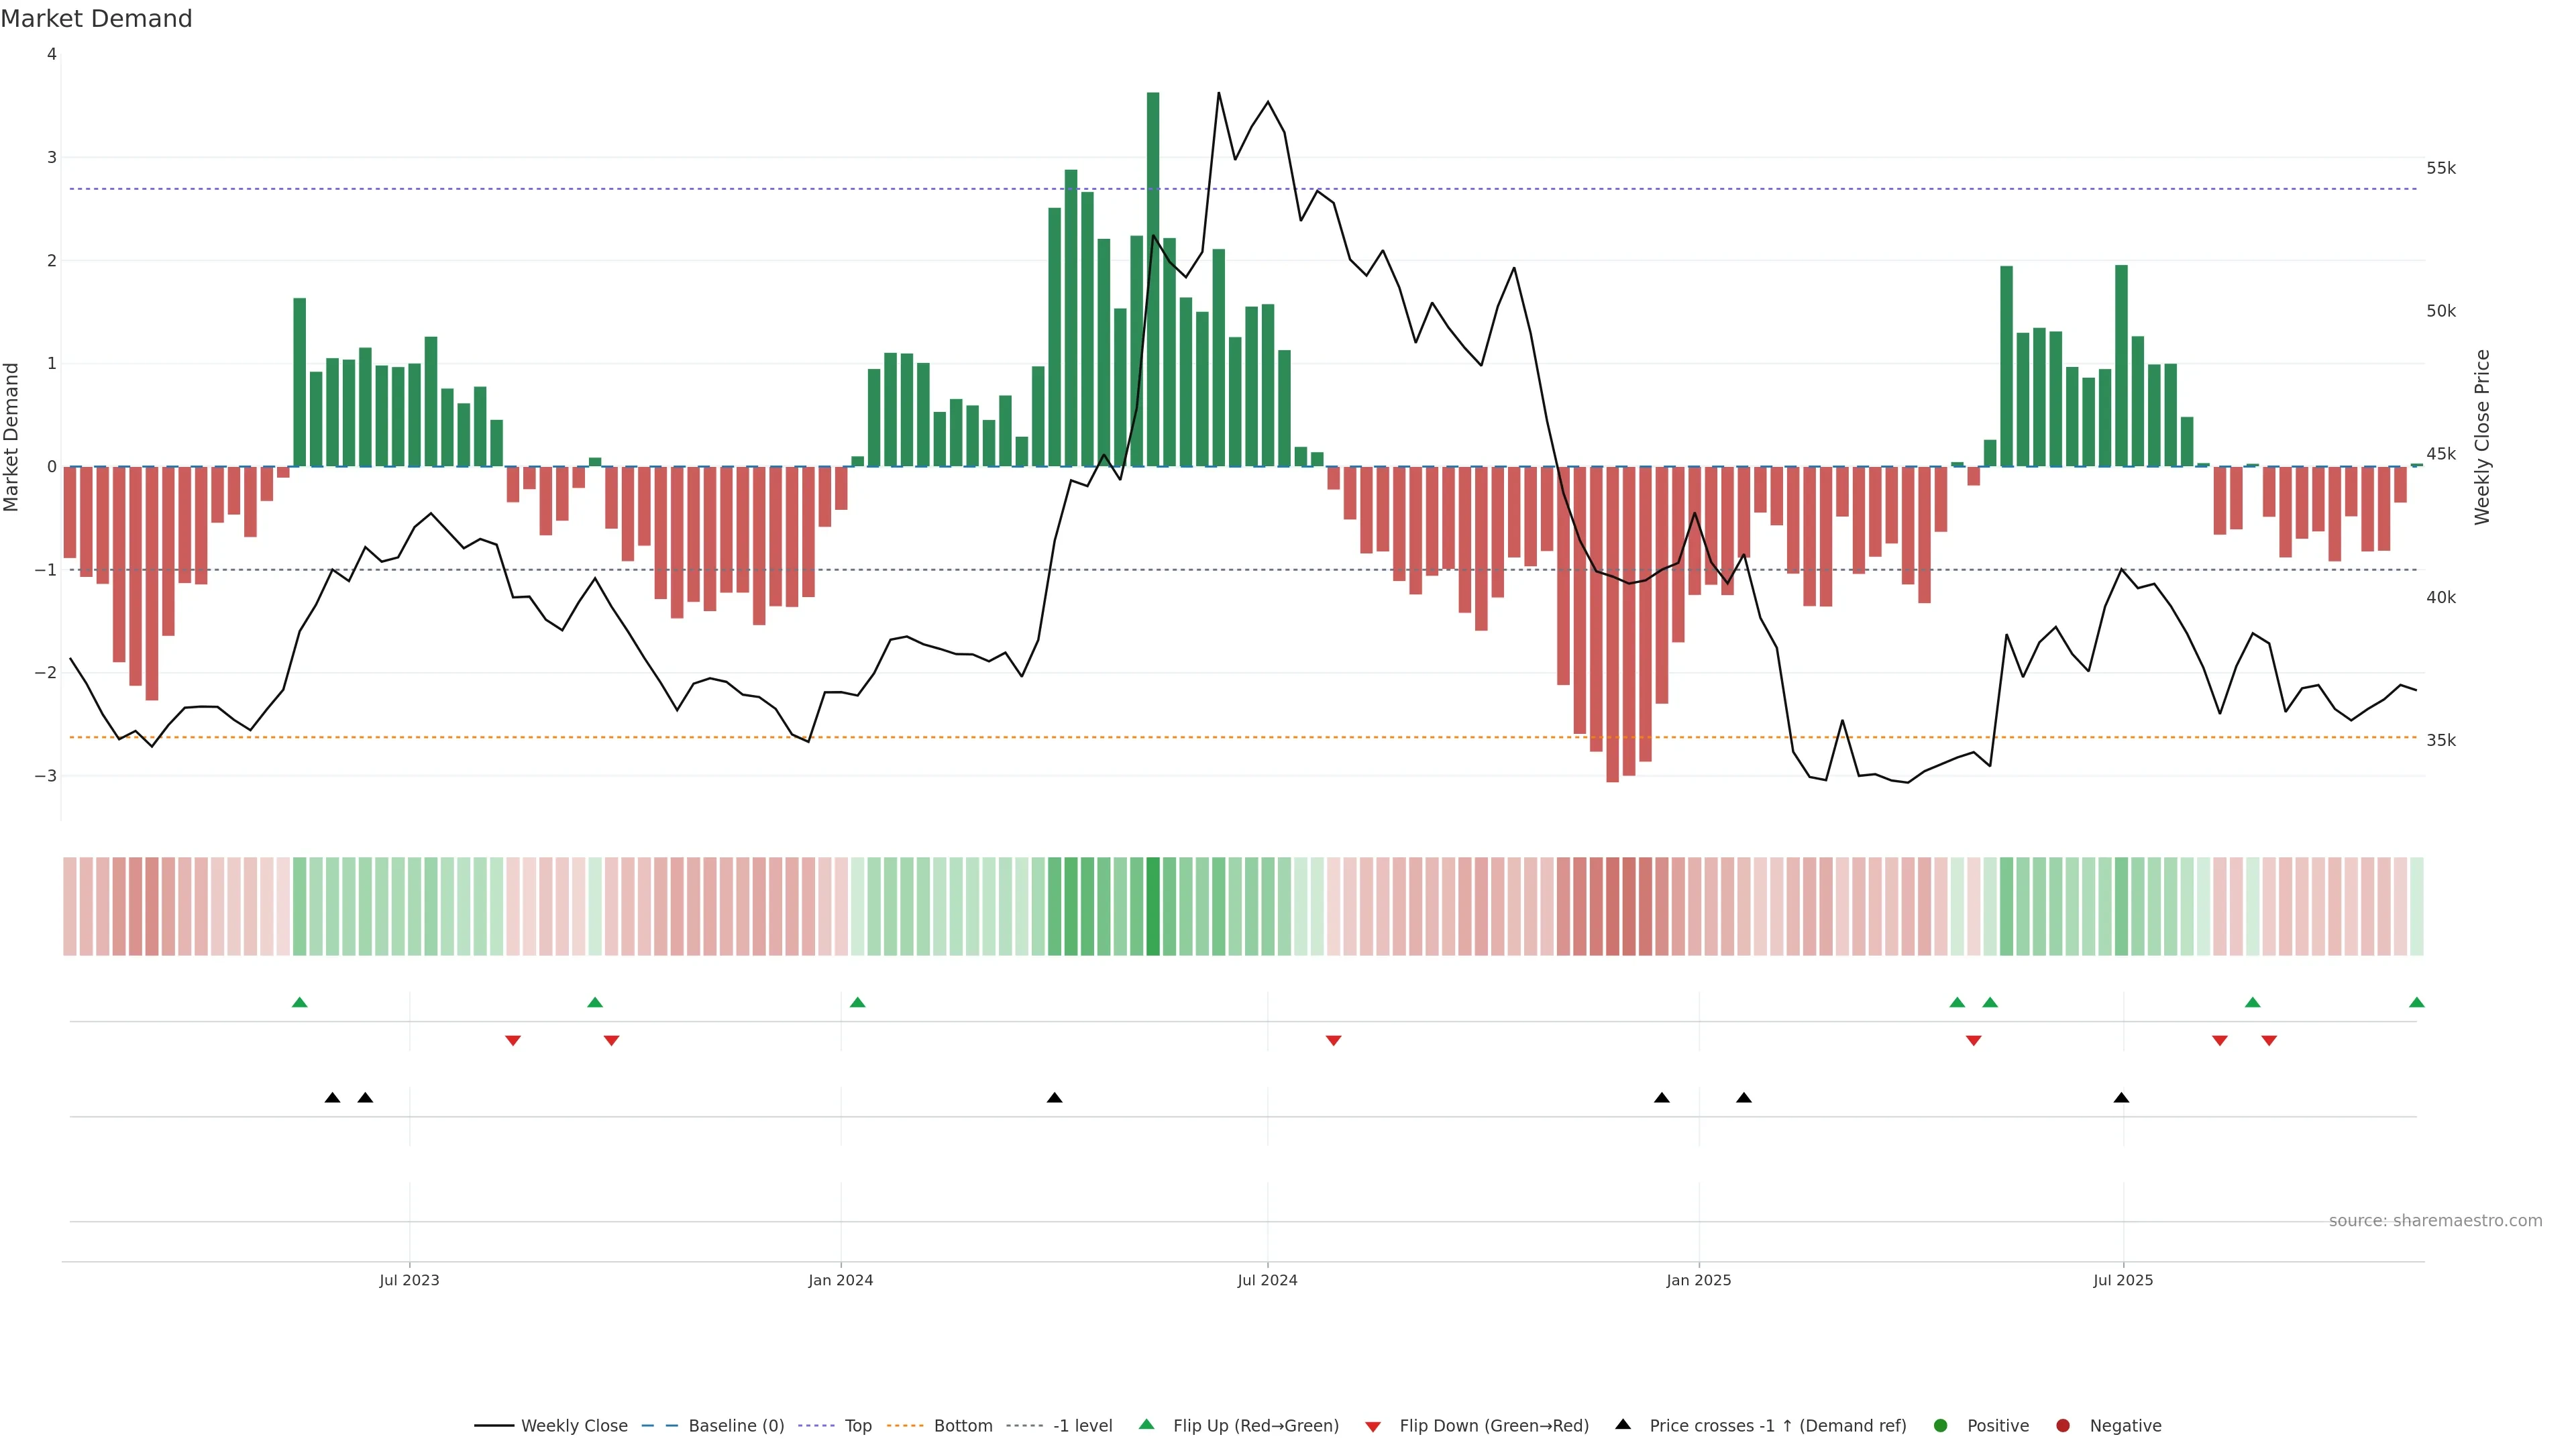The height and width of the screenshot is (1449, 2576).
Task: Click the first green flip-up marker before Jul 2023
Action: 299,1002
